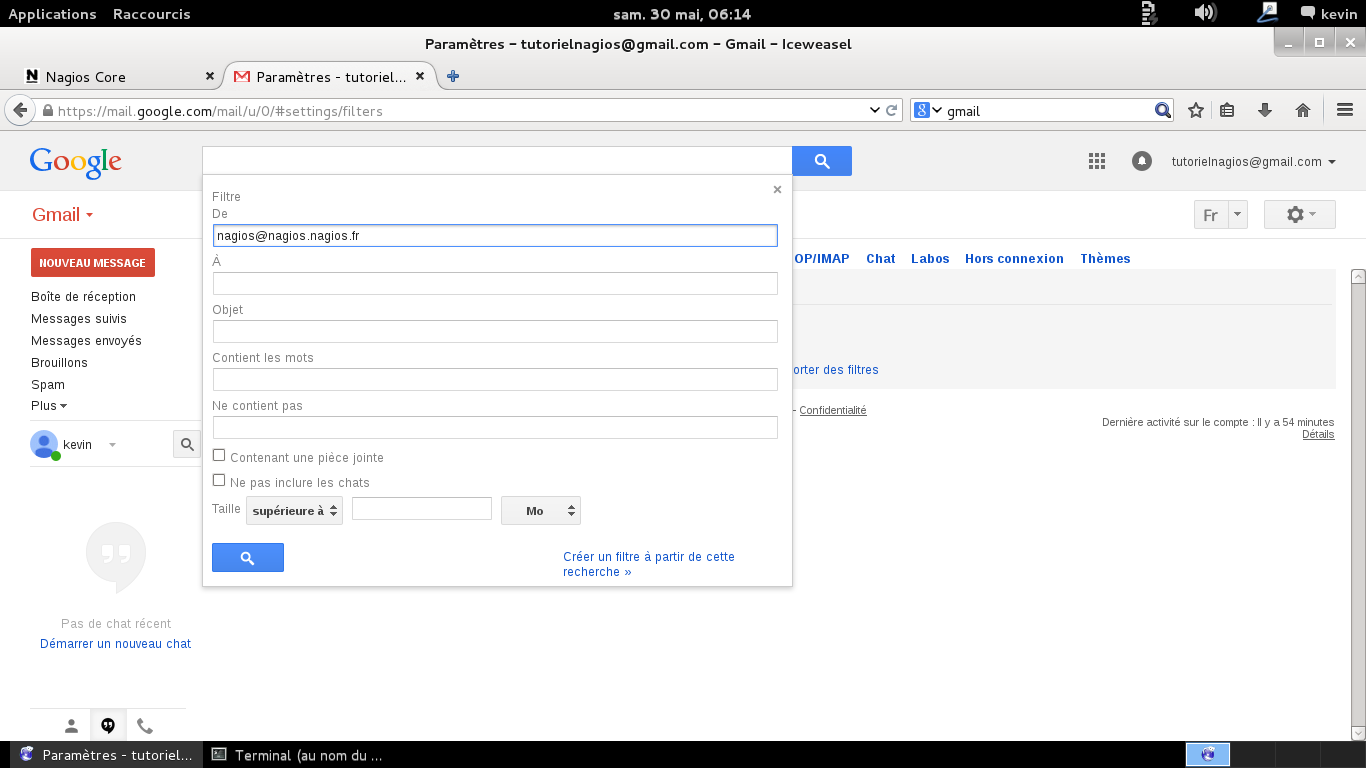Open the Brouillons folder

tap(59, 362)
